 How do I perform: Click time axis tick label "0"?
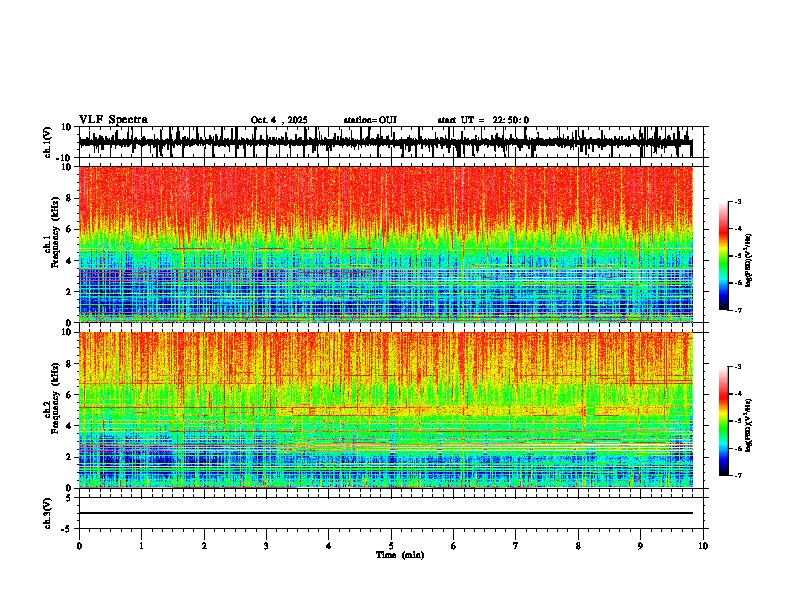pos(79,546)
